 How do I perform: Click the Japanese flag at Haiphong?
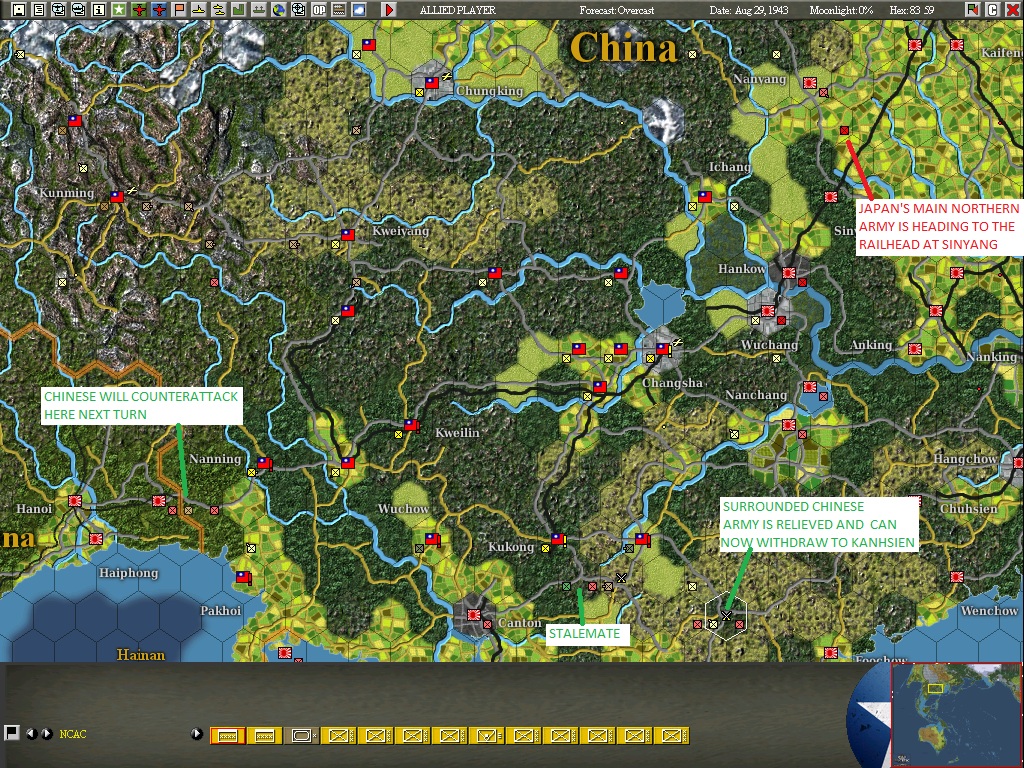96,539
